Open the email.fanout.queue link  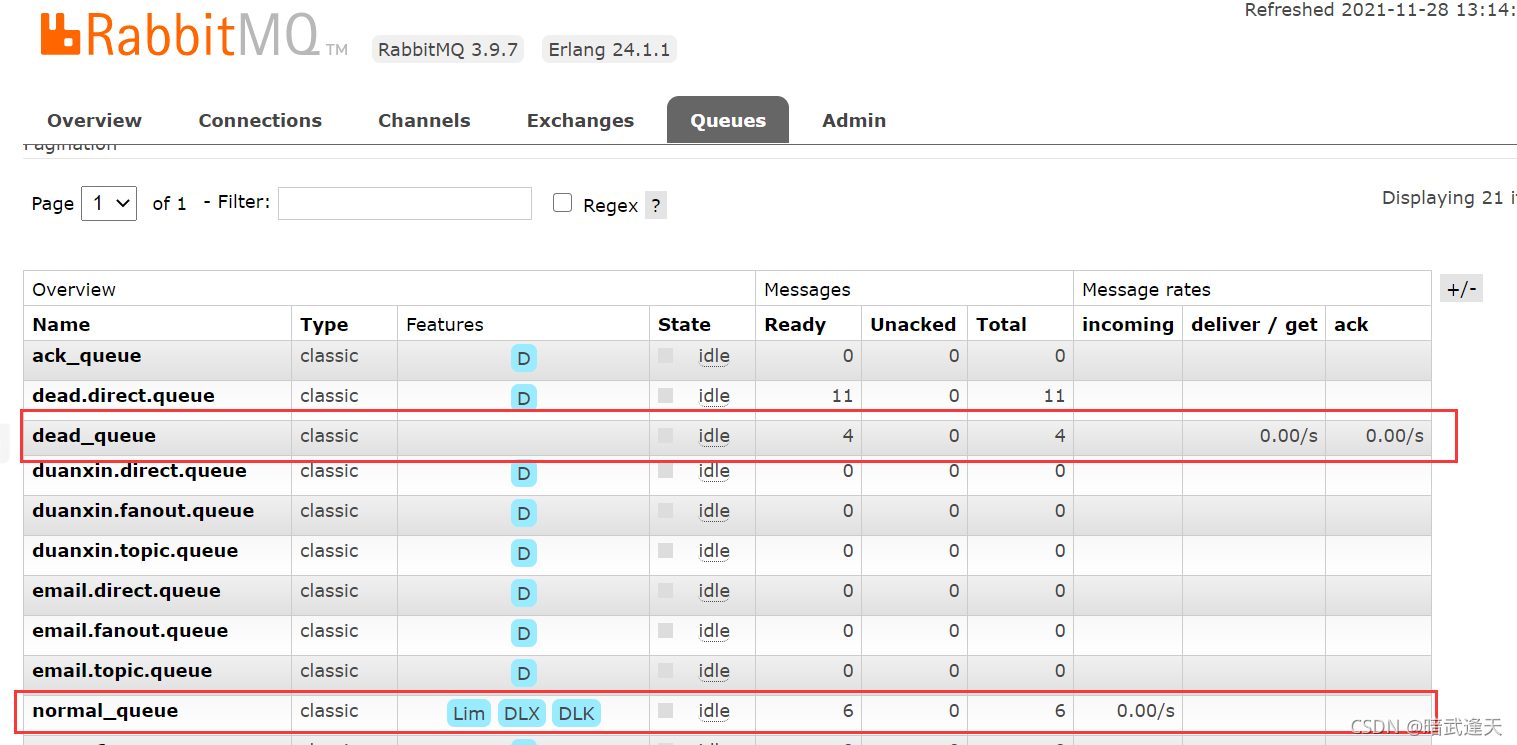(130, 631)
